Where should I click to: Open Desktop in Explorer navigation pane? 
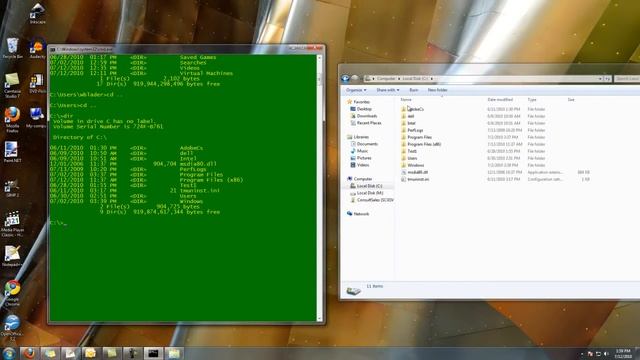click(x=361, y=109)
